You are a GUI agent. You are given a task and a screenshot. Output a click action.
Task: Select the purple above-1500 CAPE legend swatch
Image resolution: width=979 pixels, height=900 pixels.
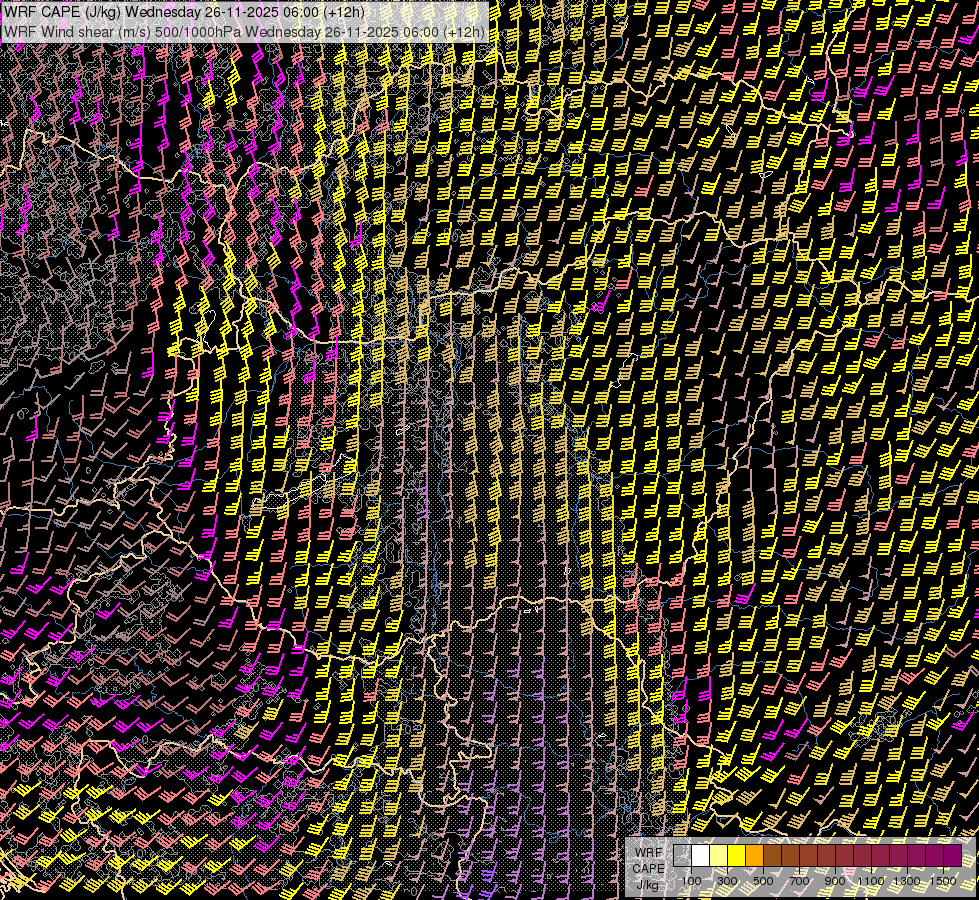click(x=953, y=855)
